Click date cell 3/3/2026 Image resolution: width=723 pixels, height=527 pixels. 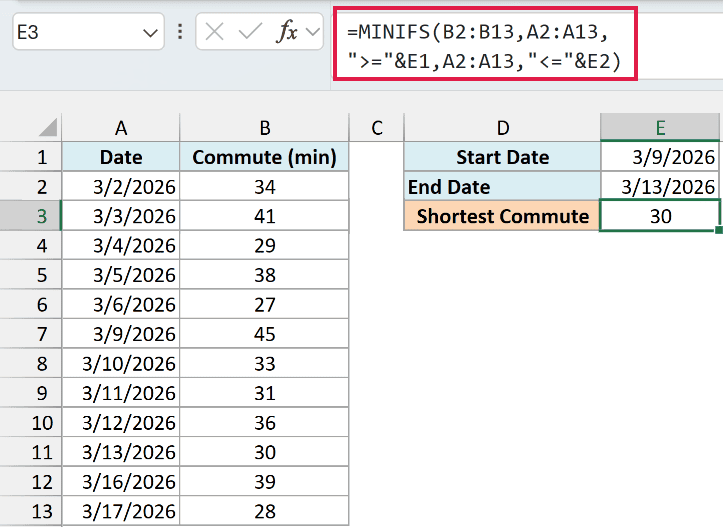(x=121, y=216)
